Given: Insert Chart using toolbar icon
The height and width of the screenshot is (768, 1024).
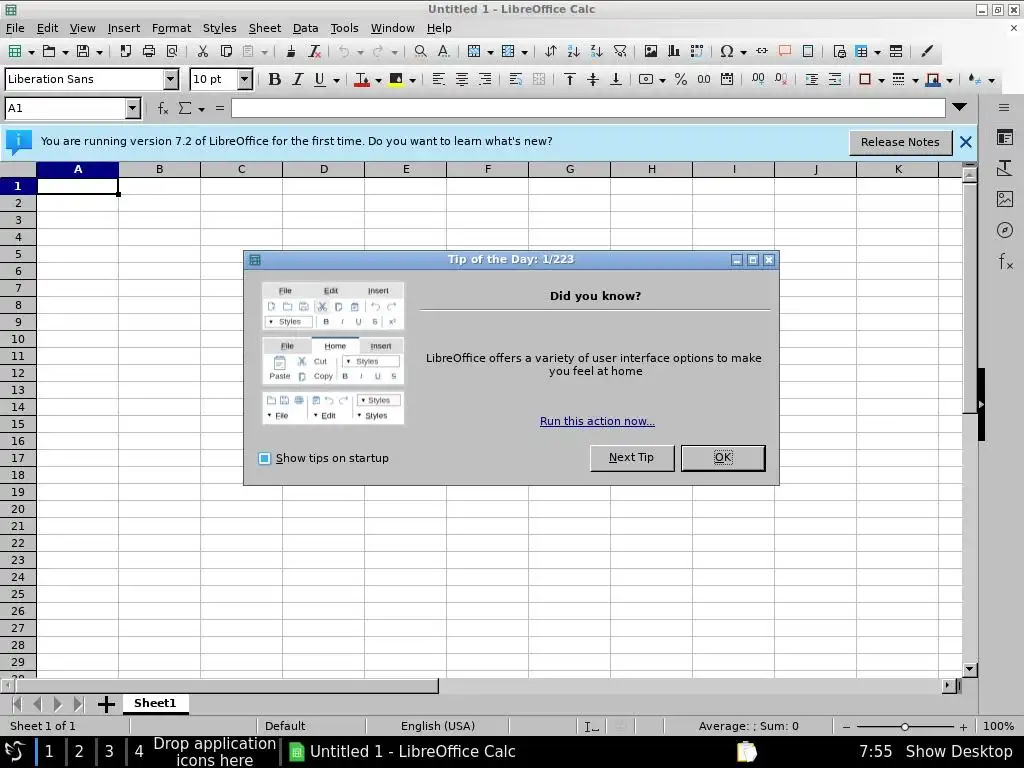Looking at the screenshot, I should pos(673,52).
